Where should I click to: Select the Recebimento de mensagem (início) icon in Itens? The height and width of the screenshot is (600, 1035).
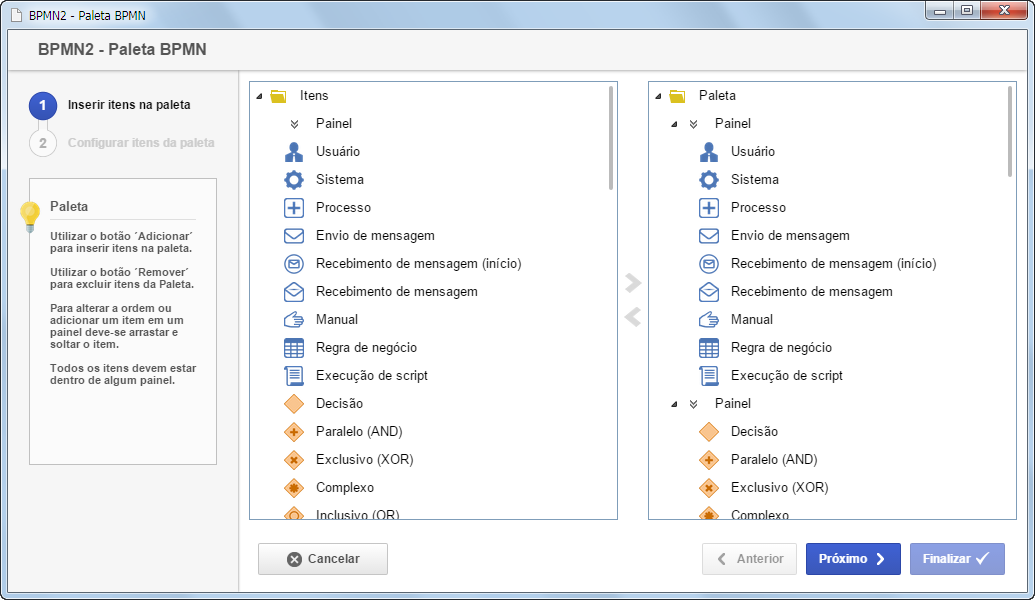(x=294, y=263)
